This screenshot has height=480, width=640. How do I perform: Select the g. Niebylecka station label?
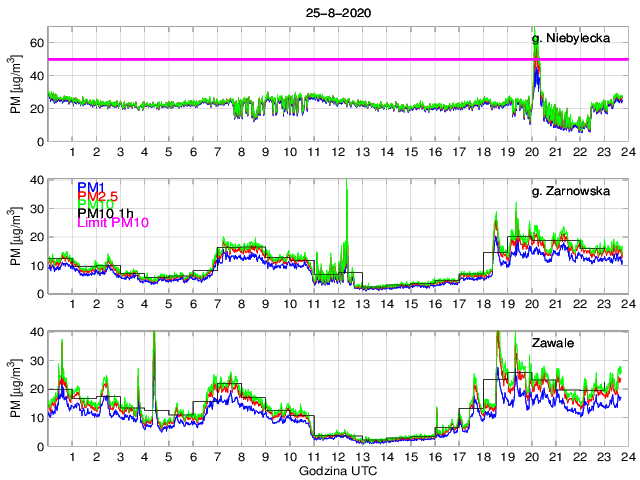(571, 38)
